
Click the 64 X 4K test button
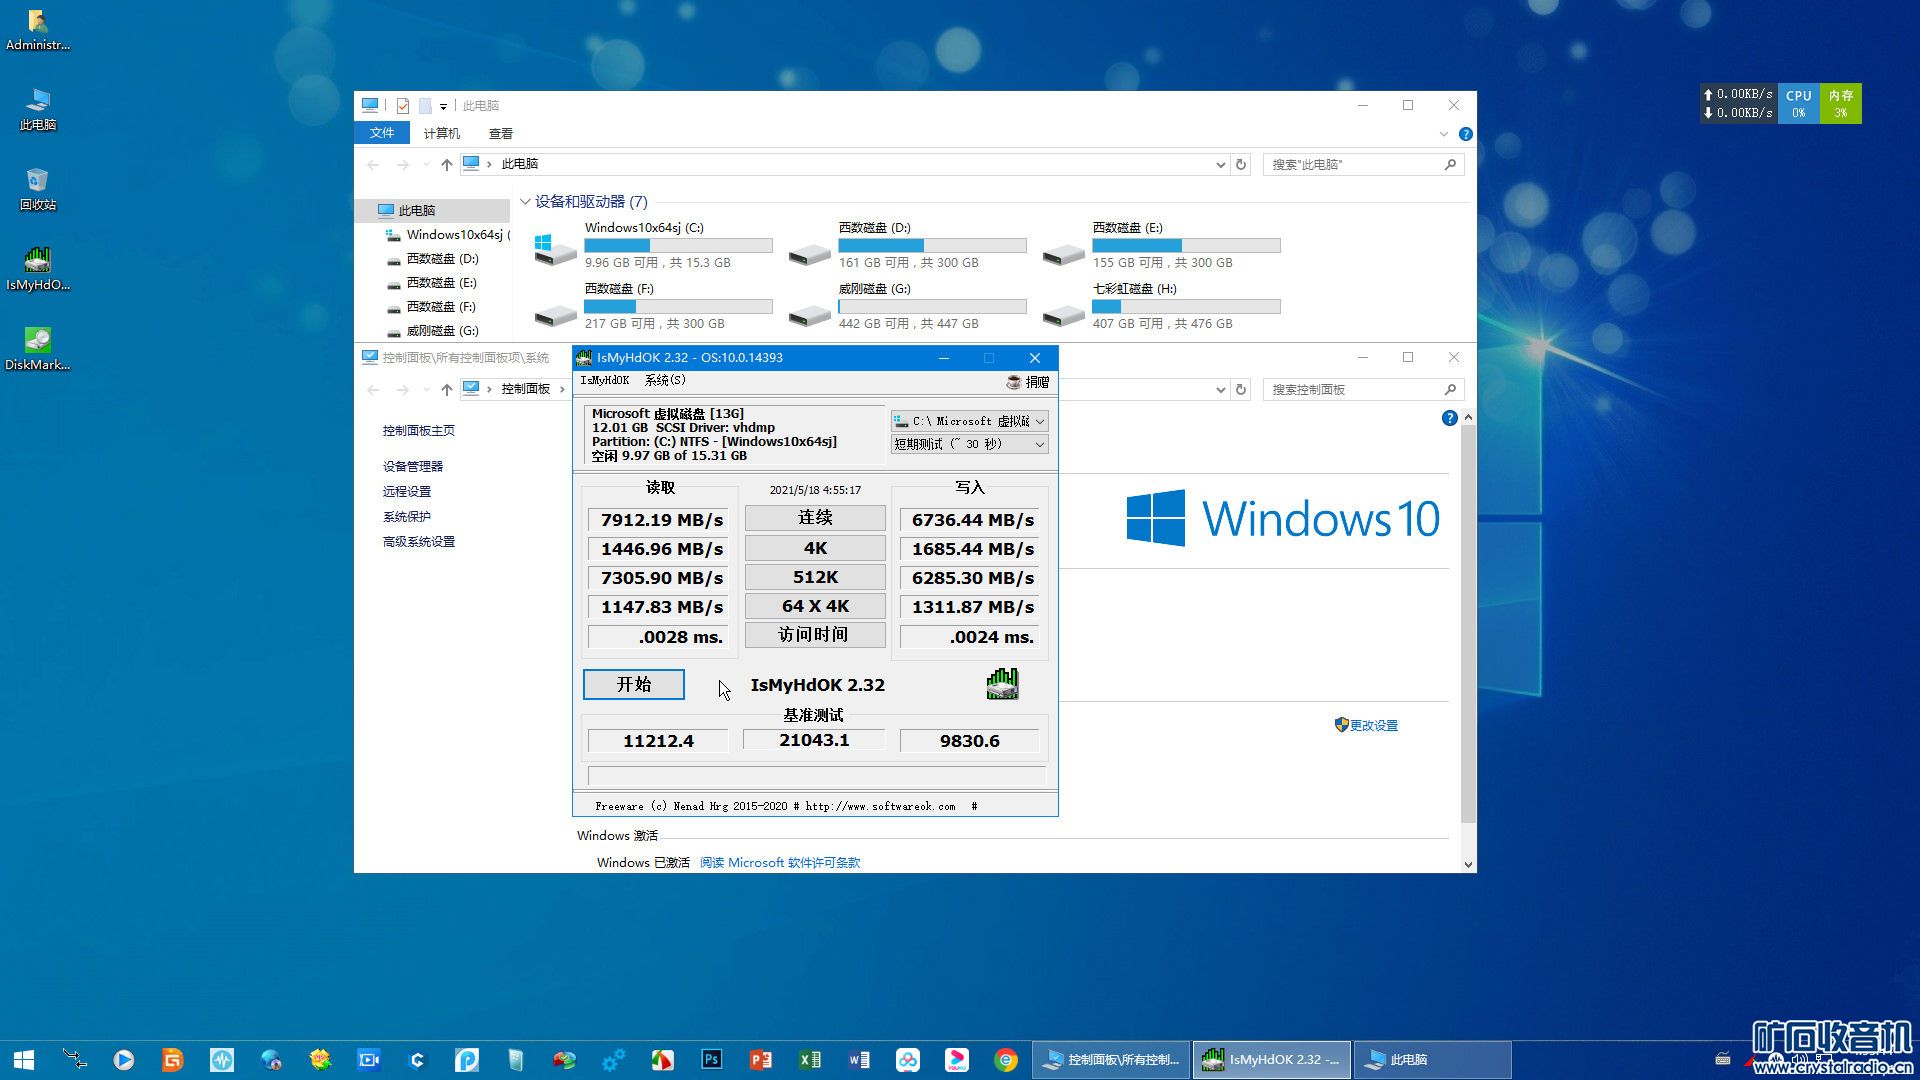815,606
